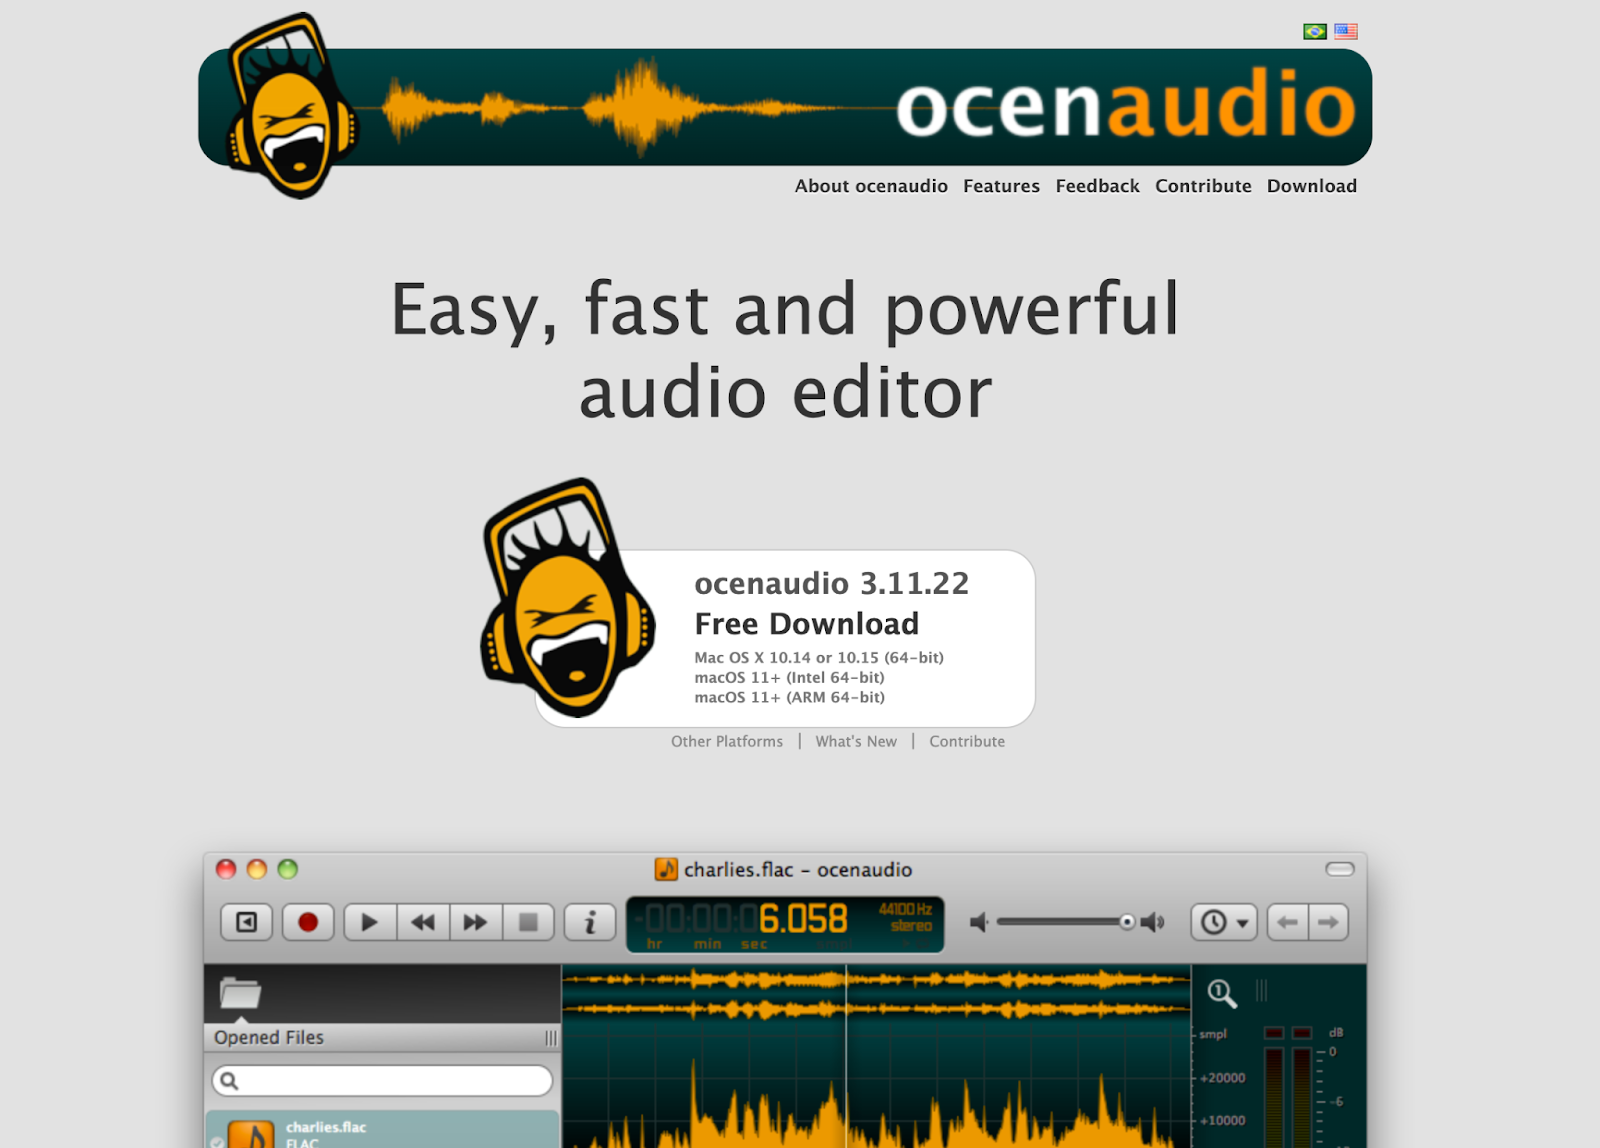
Task: Go to Features menu item
Action: coord(1001,186)
